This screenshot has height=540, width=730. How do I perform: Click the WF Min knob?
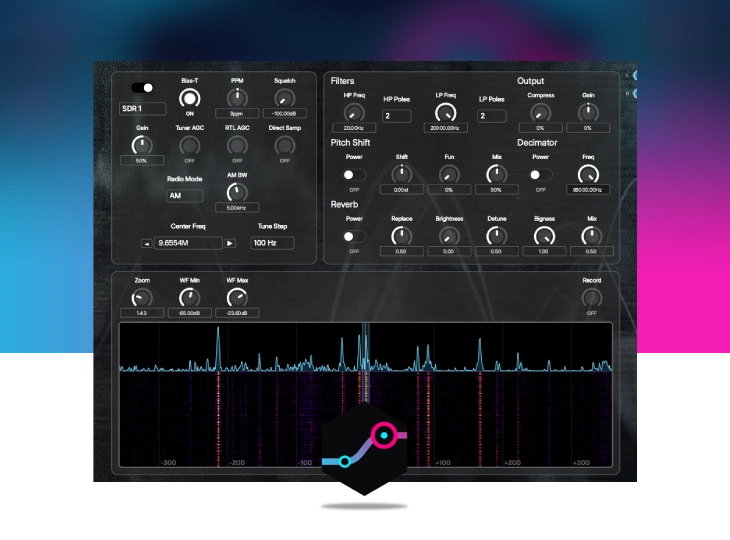(189, 298)
